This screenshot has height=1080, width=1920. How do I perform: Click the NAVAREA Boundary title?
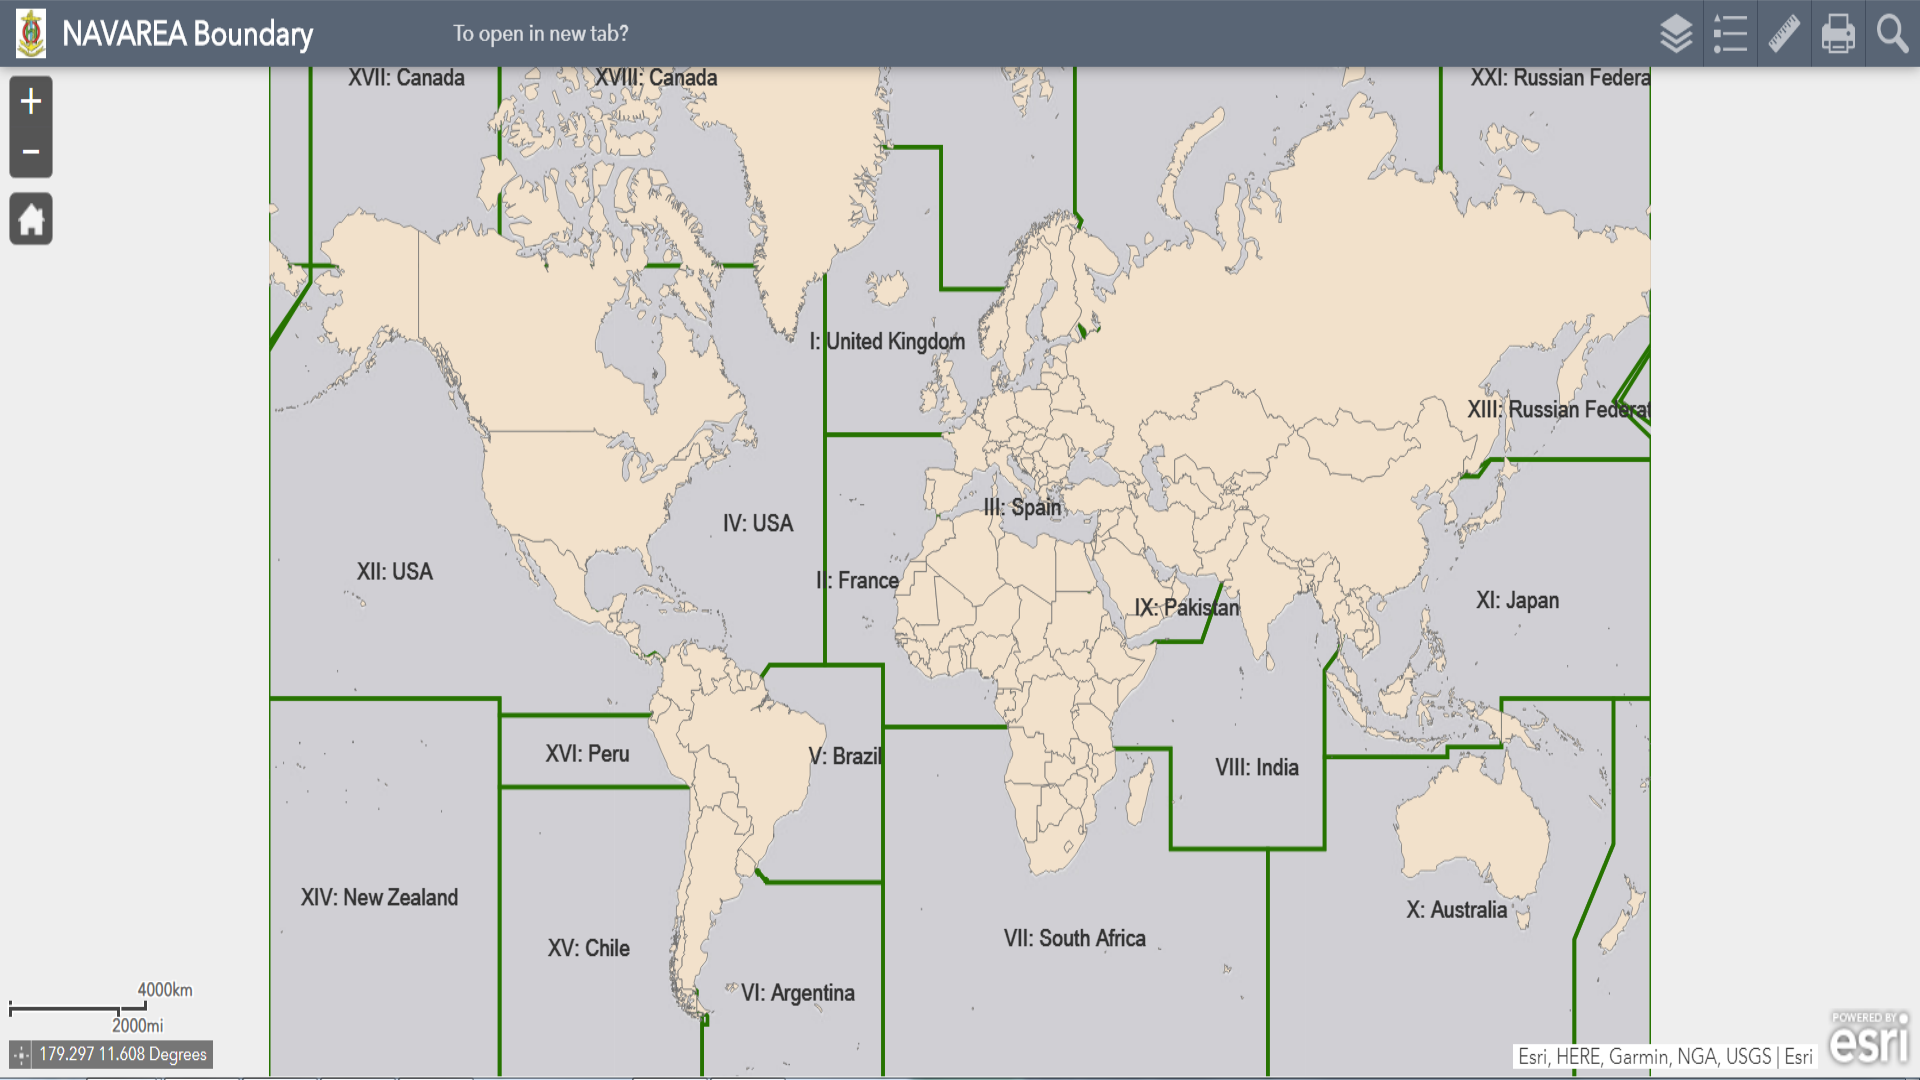188,33
